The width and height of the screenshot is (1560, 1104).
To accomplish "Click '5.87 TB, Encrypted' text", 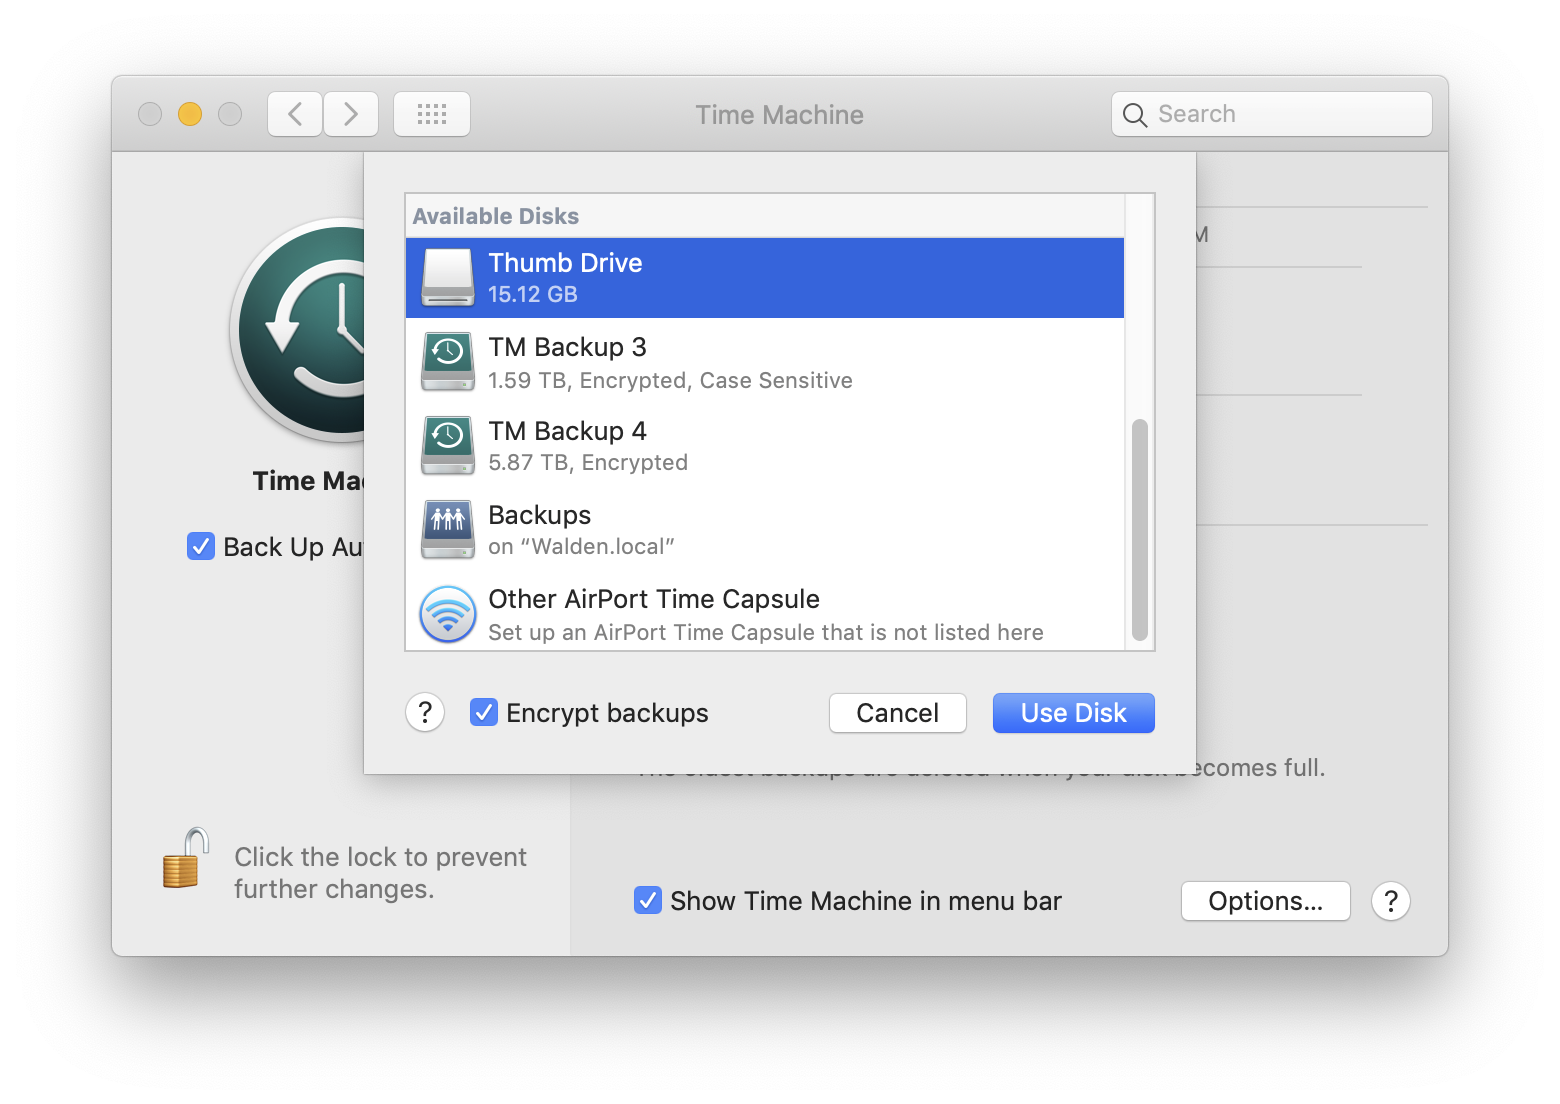I will pos(588,463).
